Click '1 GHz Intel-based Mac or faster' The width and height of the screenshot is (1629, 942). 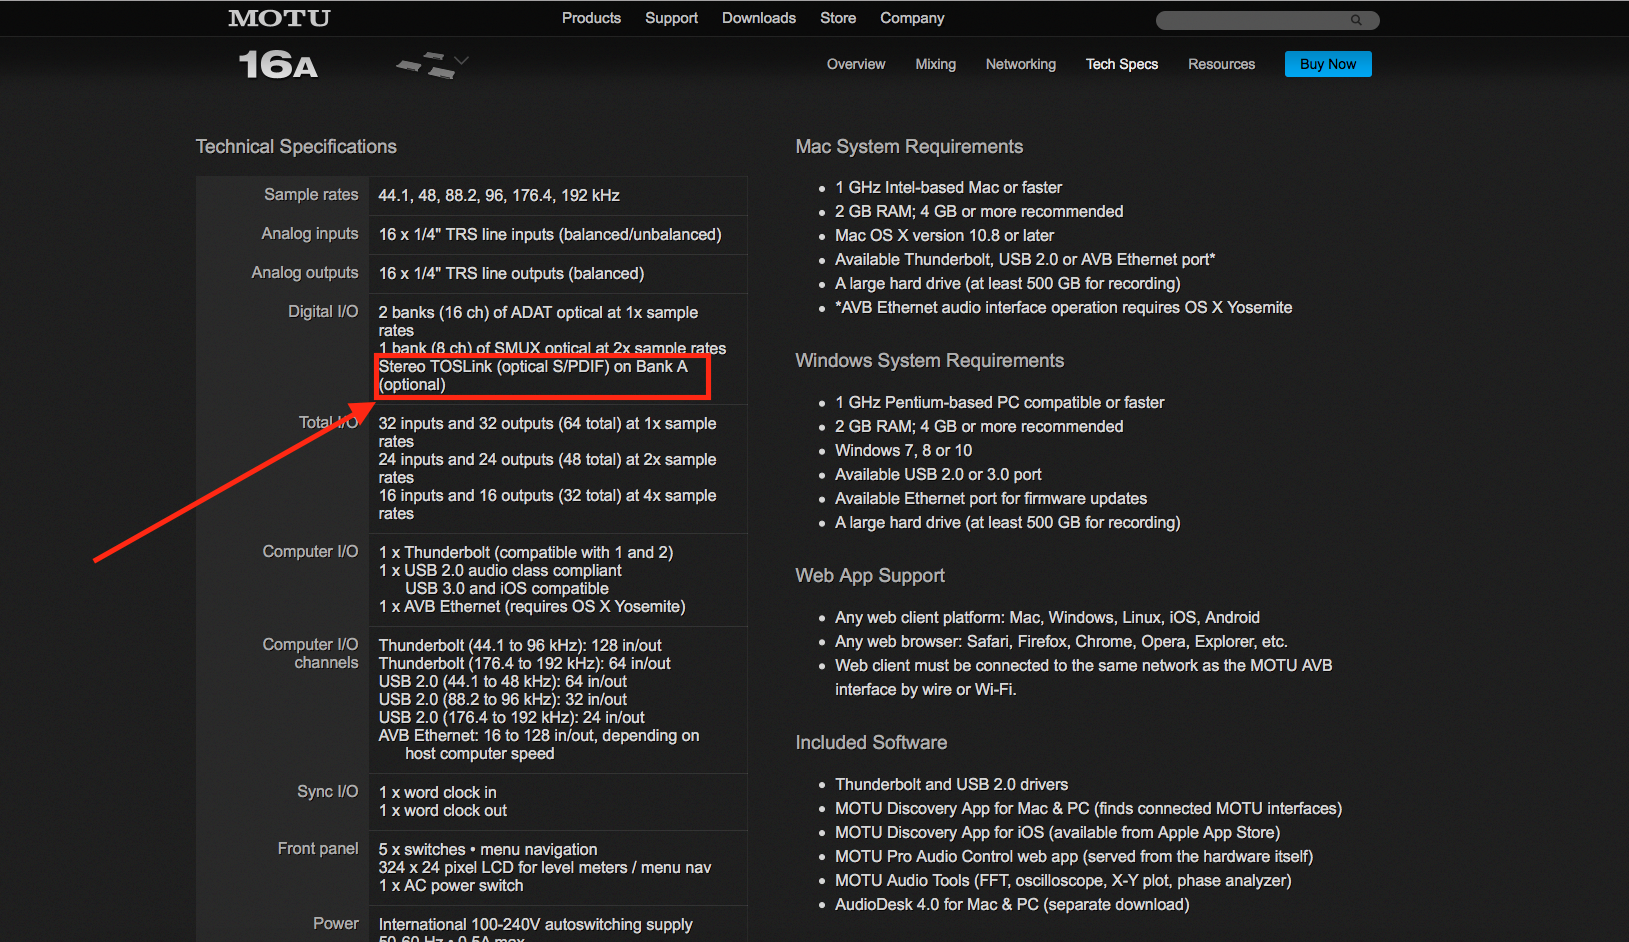(948, 188)
